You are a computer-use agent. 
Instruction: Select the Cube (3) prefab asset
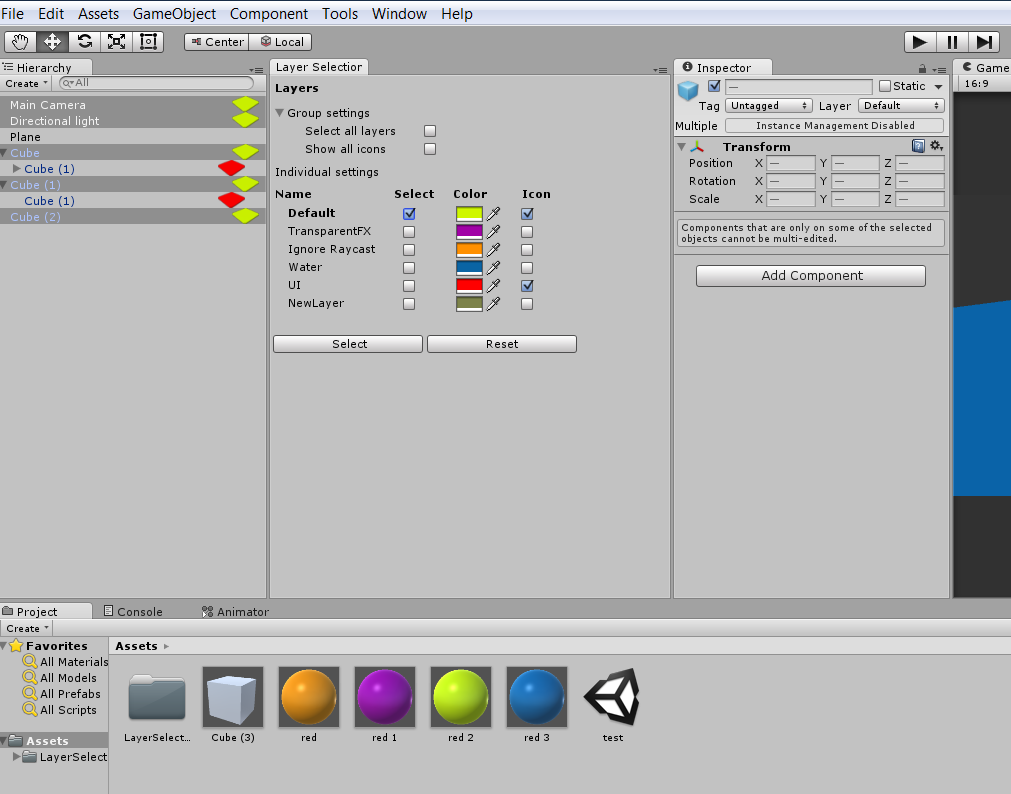point(233,697)
